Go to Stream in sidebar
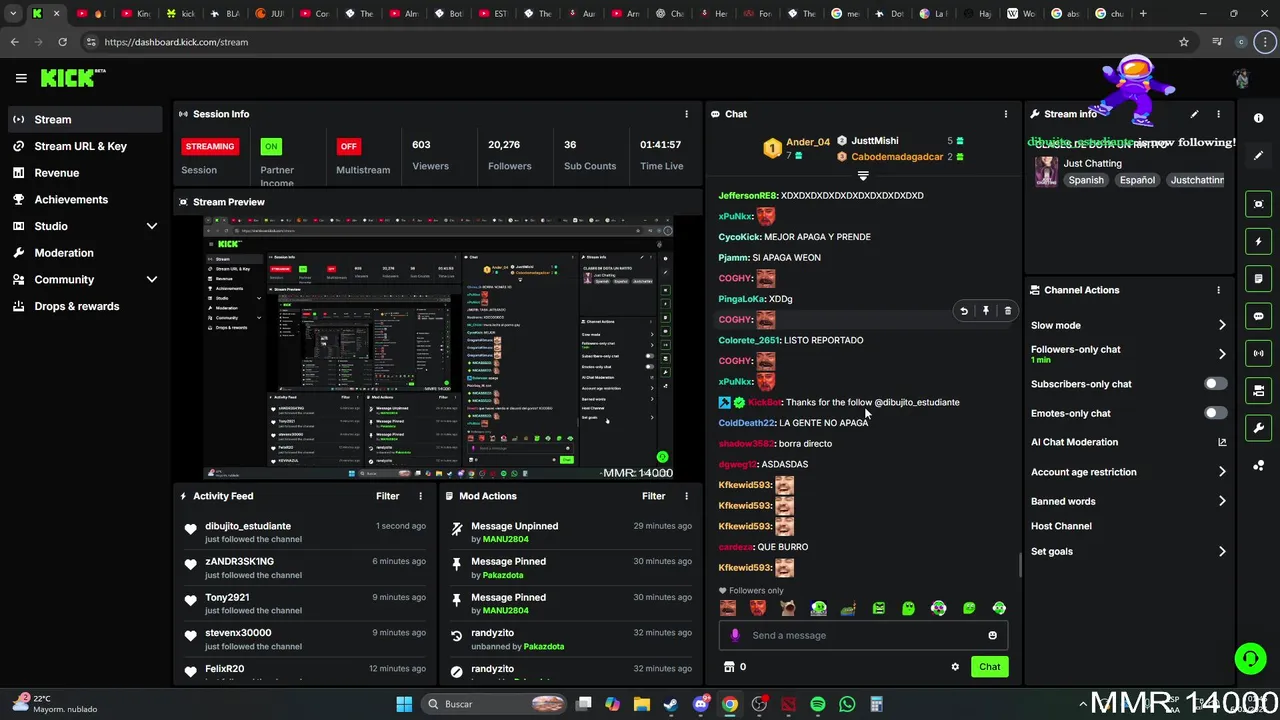Viewport: 1280px width, 720px height. 85,119
